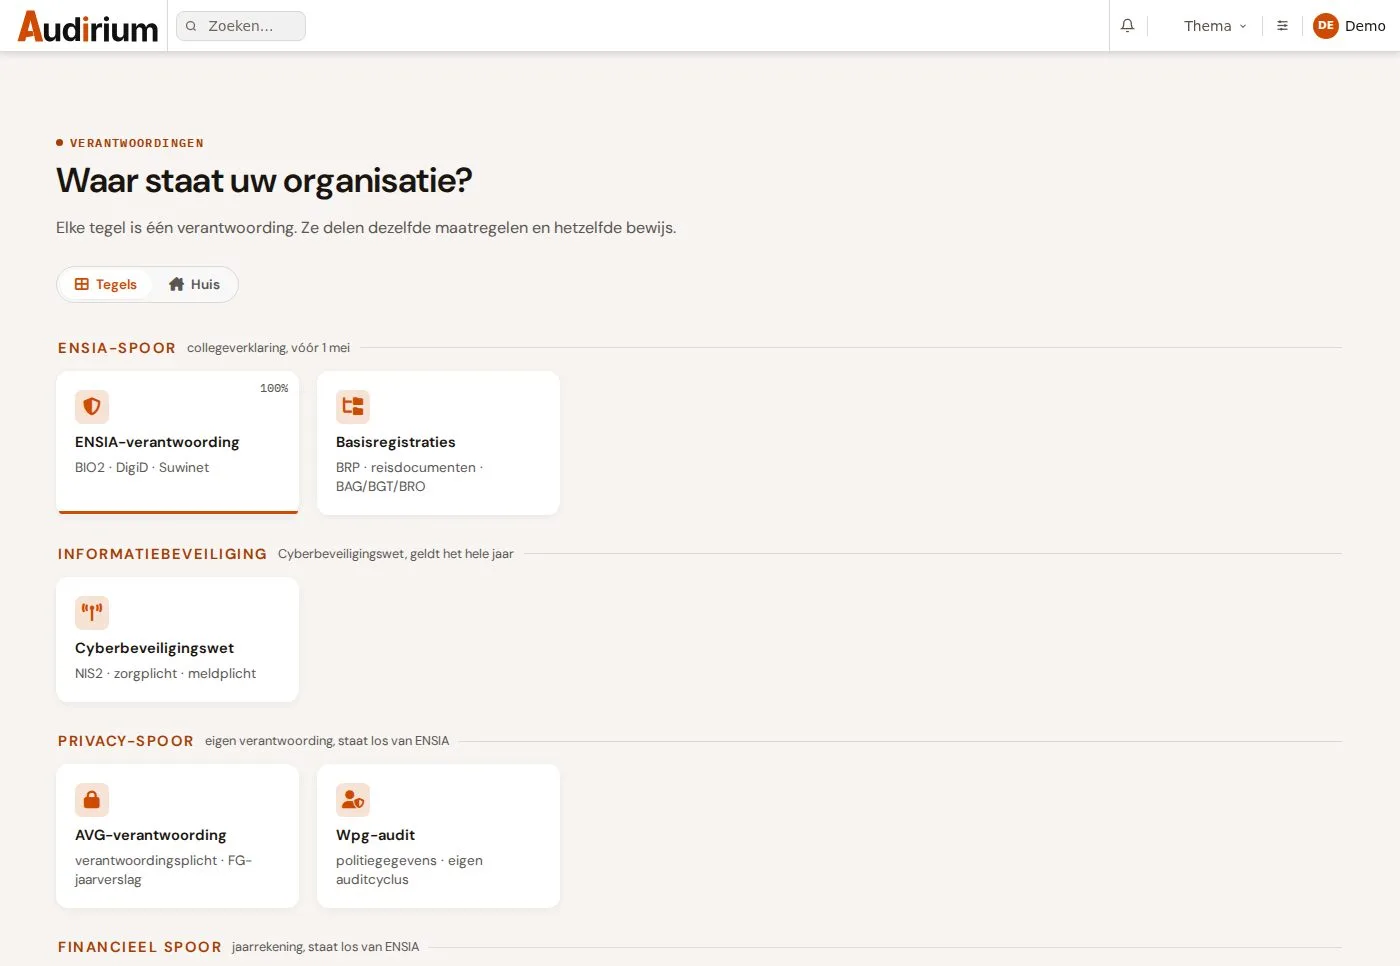
Task: Click the AVG-verantwoording lock icon
Action: click(92, 800)
